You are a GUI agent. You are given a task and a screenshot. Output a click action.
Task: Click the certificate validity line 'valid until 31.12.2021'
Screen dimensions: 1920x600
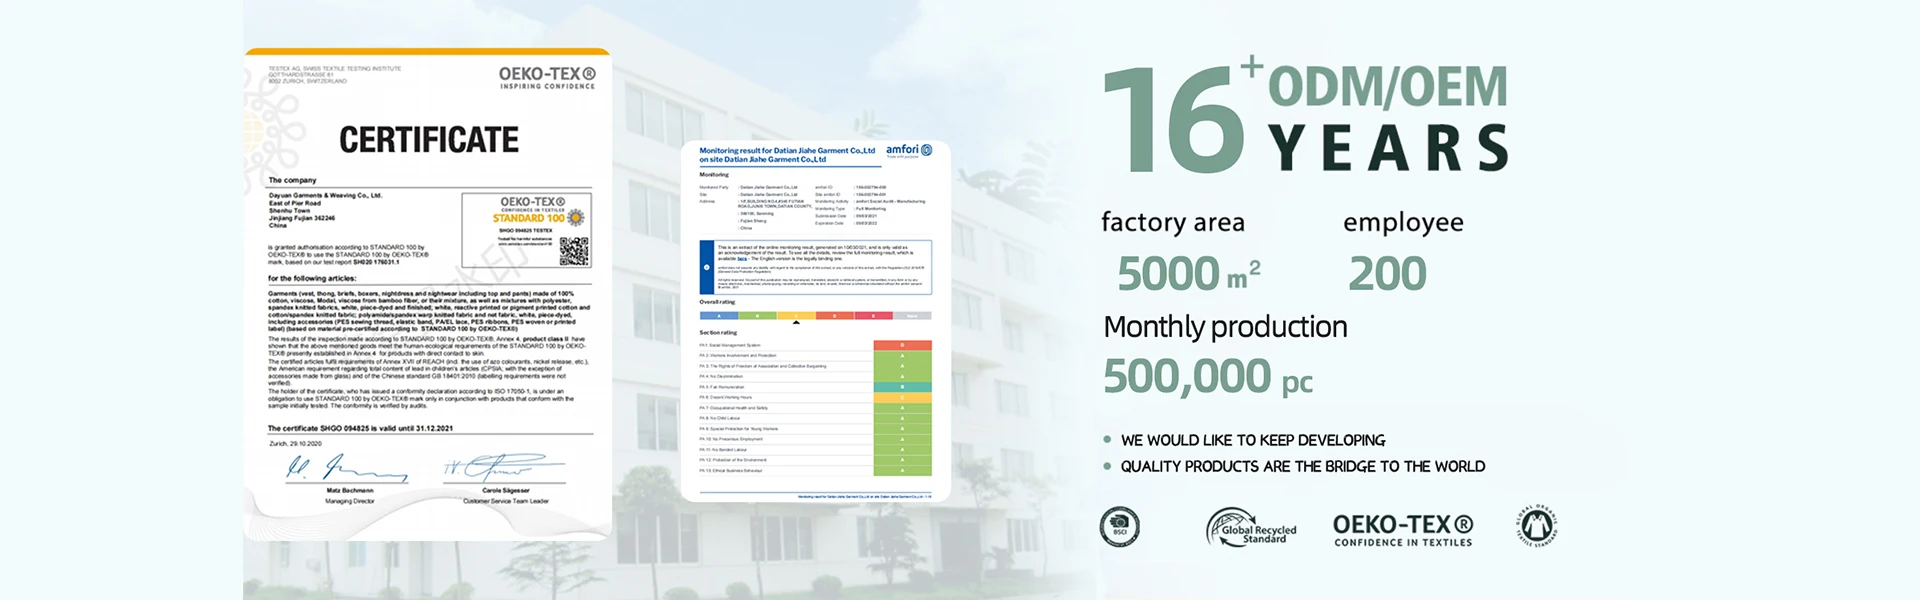(x=360, y=428)
